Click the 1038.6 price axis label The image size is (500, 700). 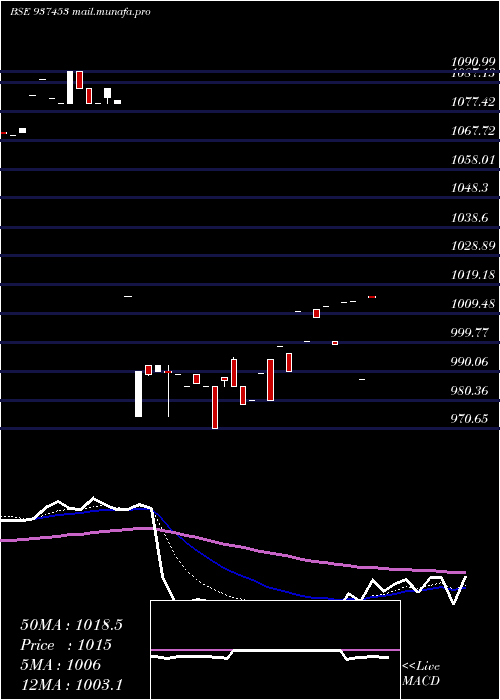coord(469,218)
